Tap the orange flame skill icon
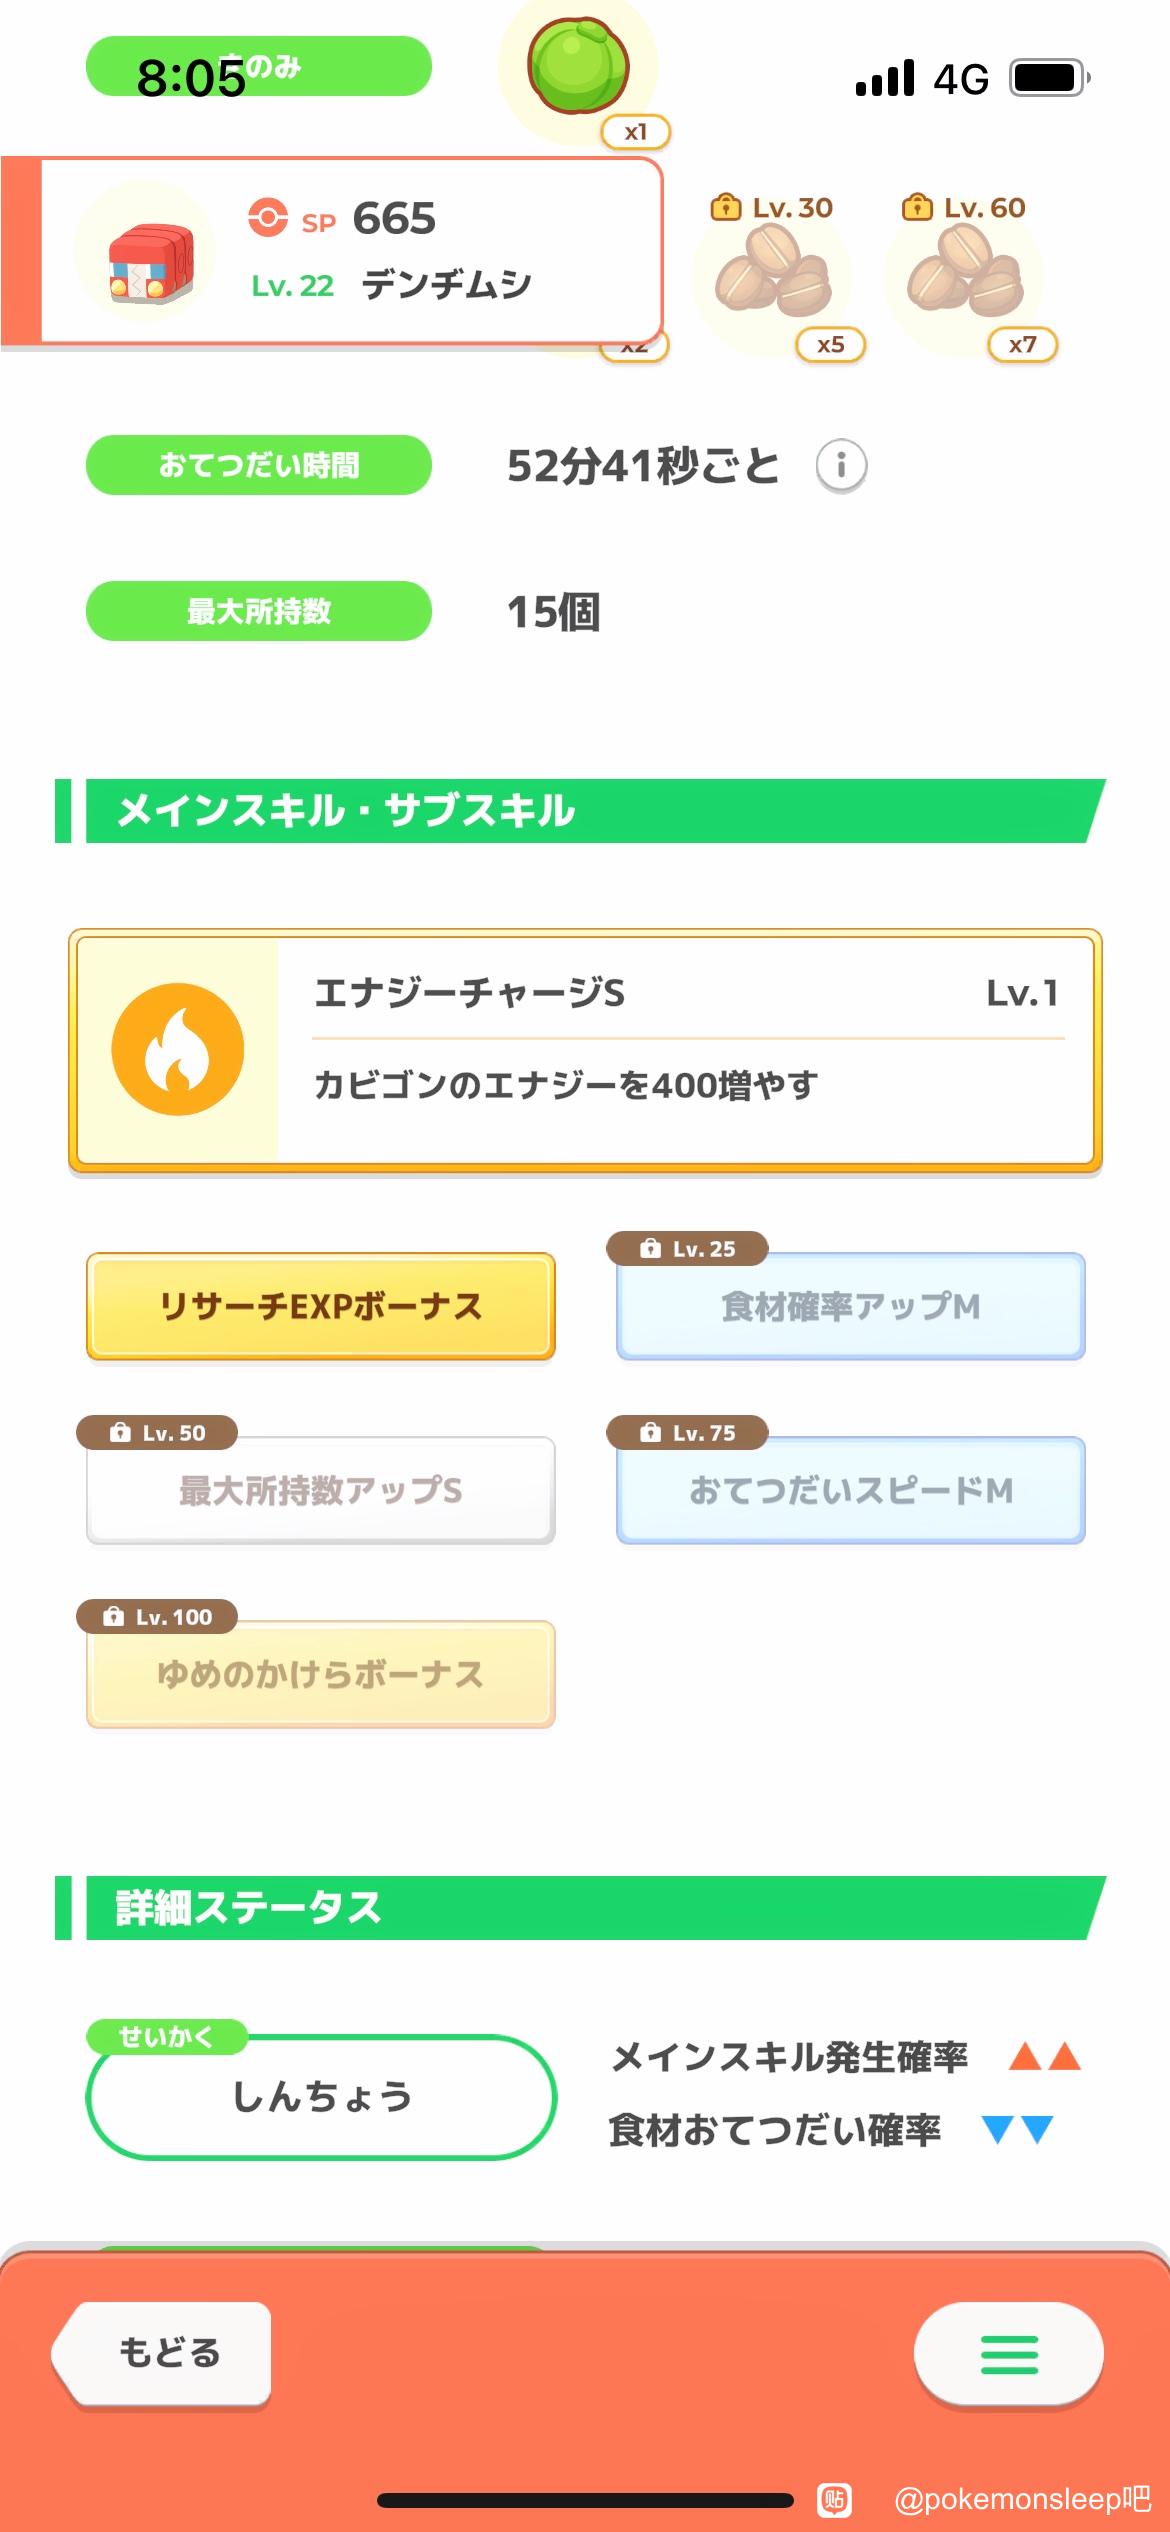 tap(178, 1049)
